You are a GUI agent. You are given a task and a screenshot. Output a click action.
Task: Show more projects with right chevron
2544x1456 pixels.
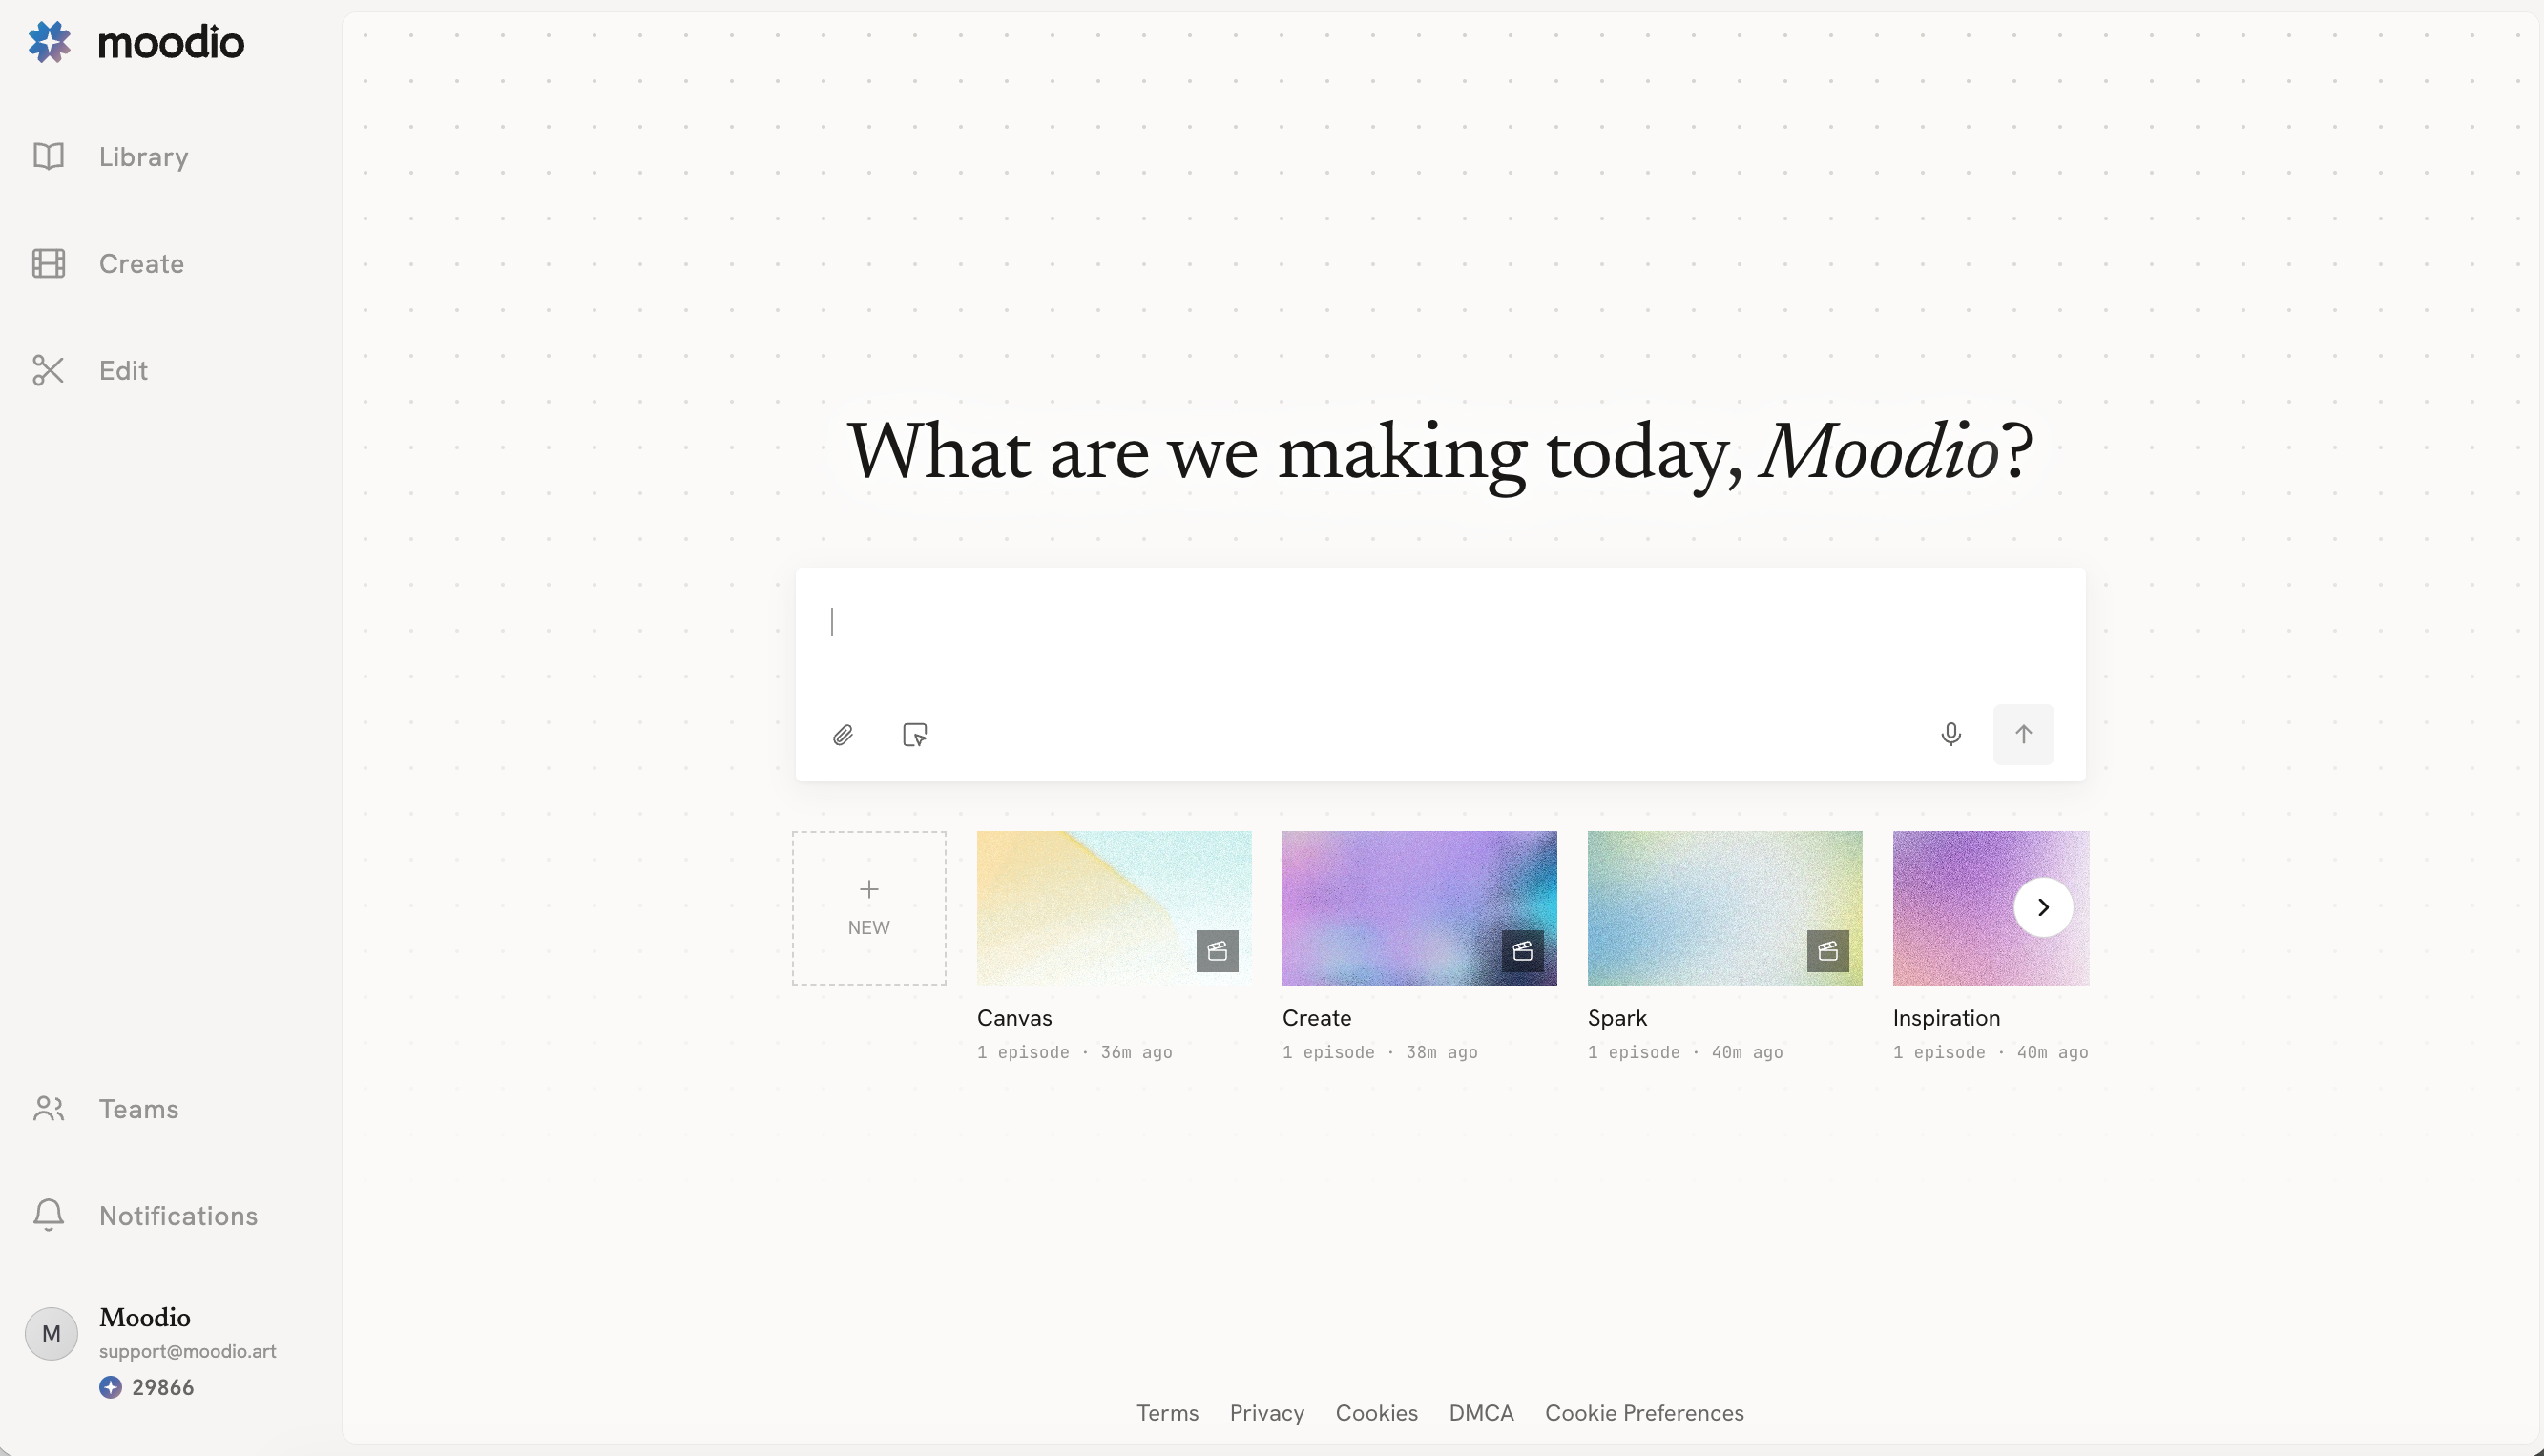coord(2043,907)
